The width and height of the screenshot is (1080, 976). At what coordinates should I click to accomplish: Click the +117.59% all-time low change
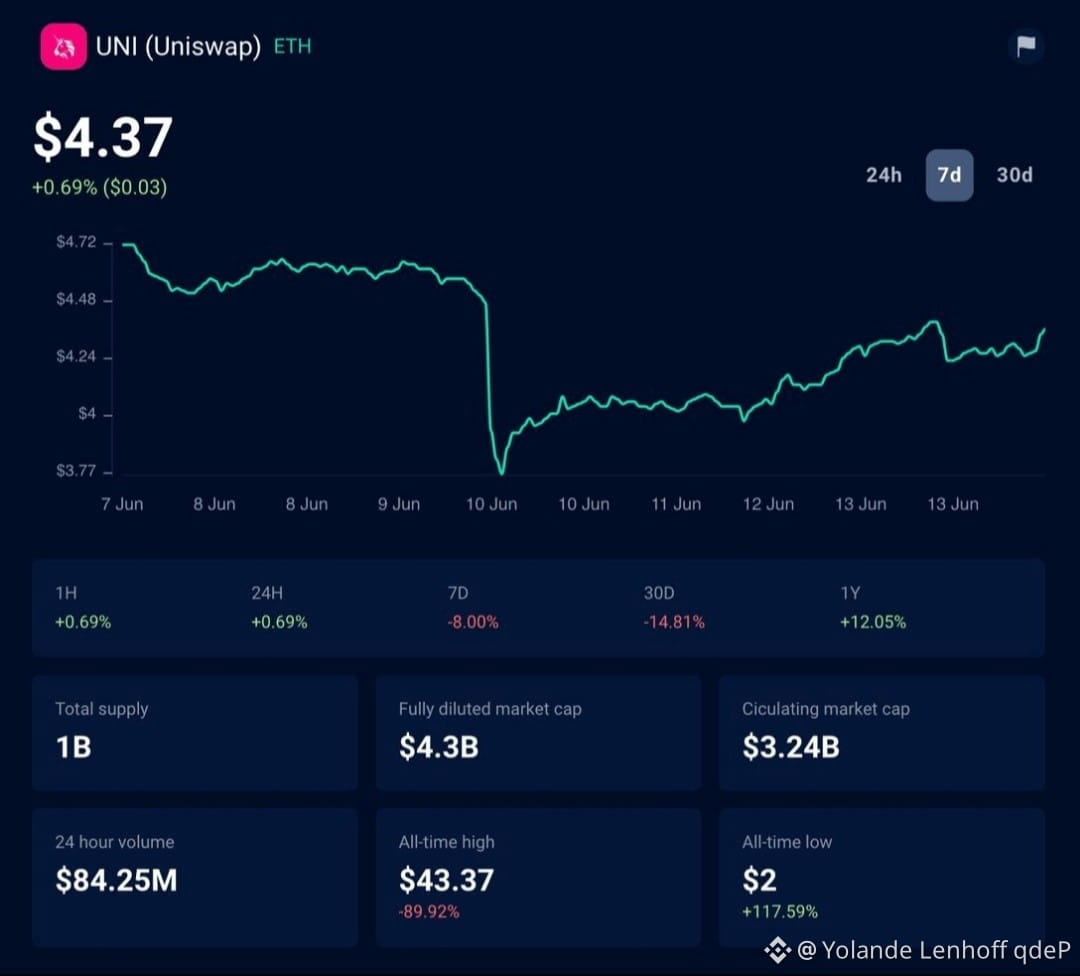coord(780,912)
